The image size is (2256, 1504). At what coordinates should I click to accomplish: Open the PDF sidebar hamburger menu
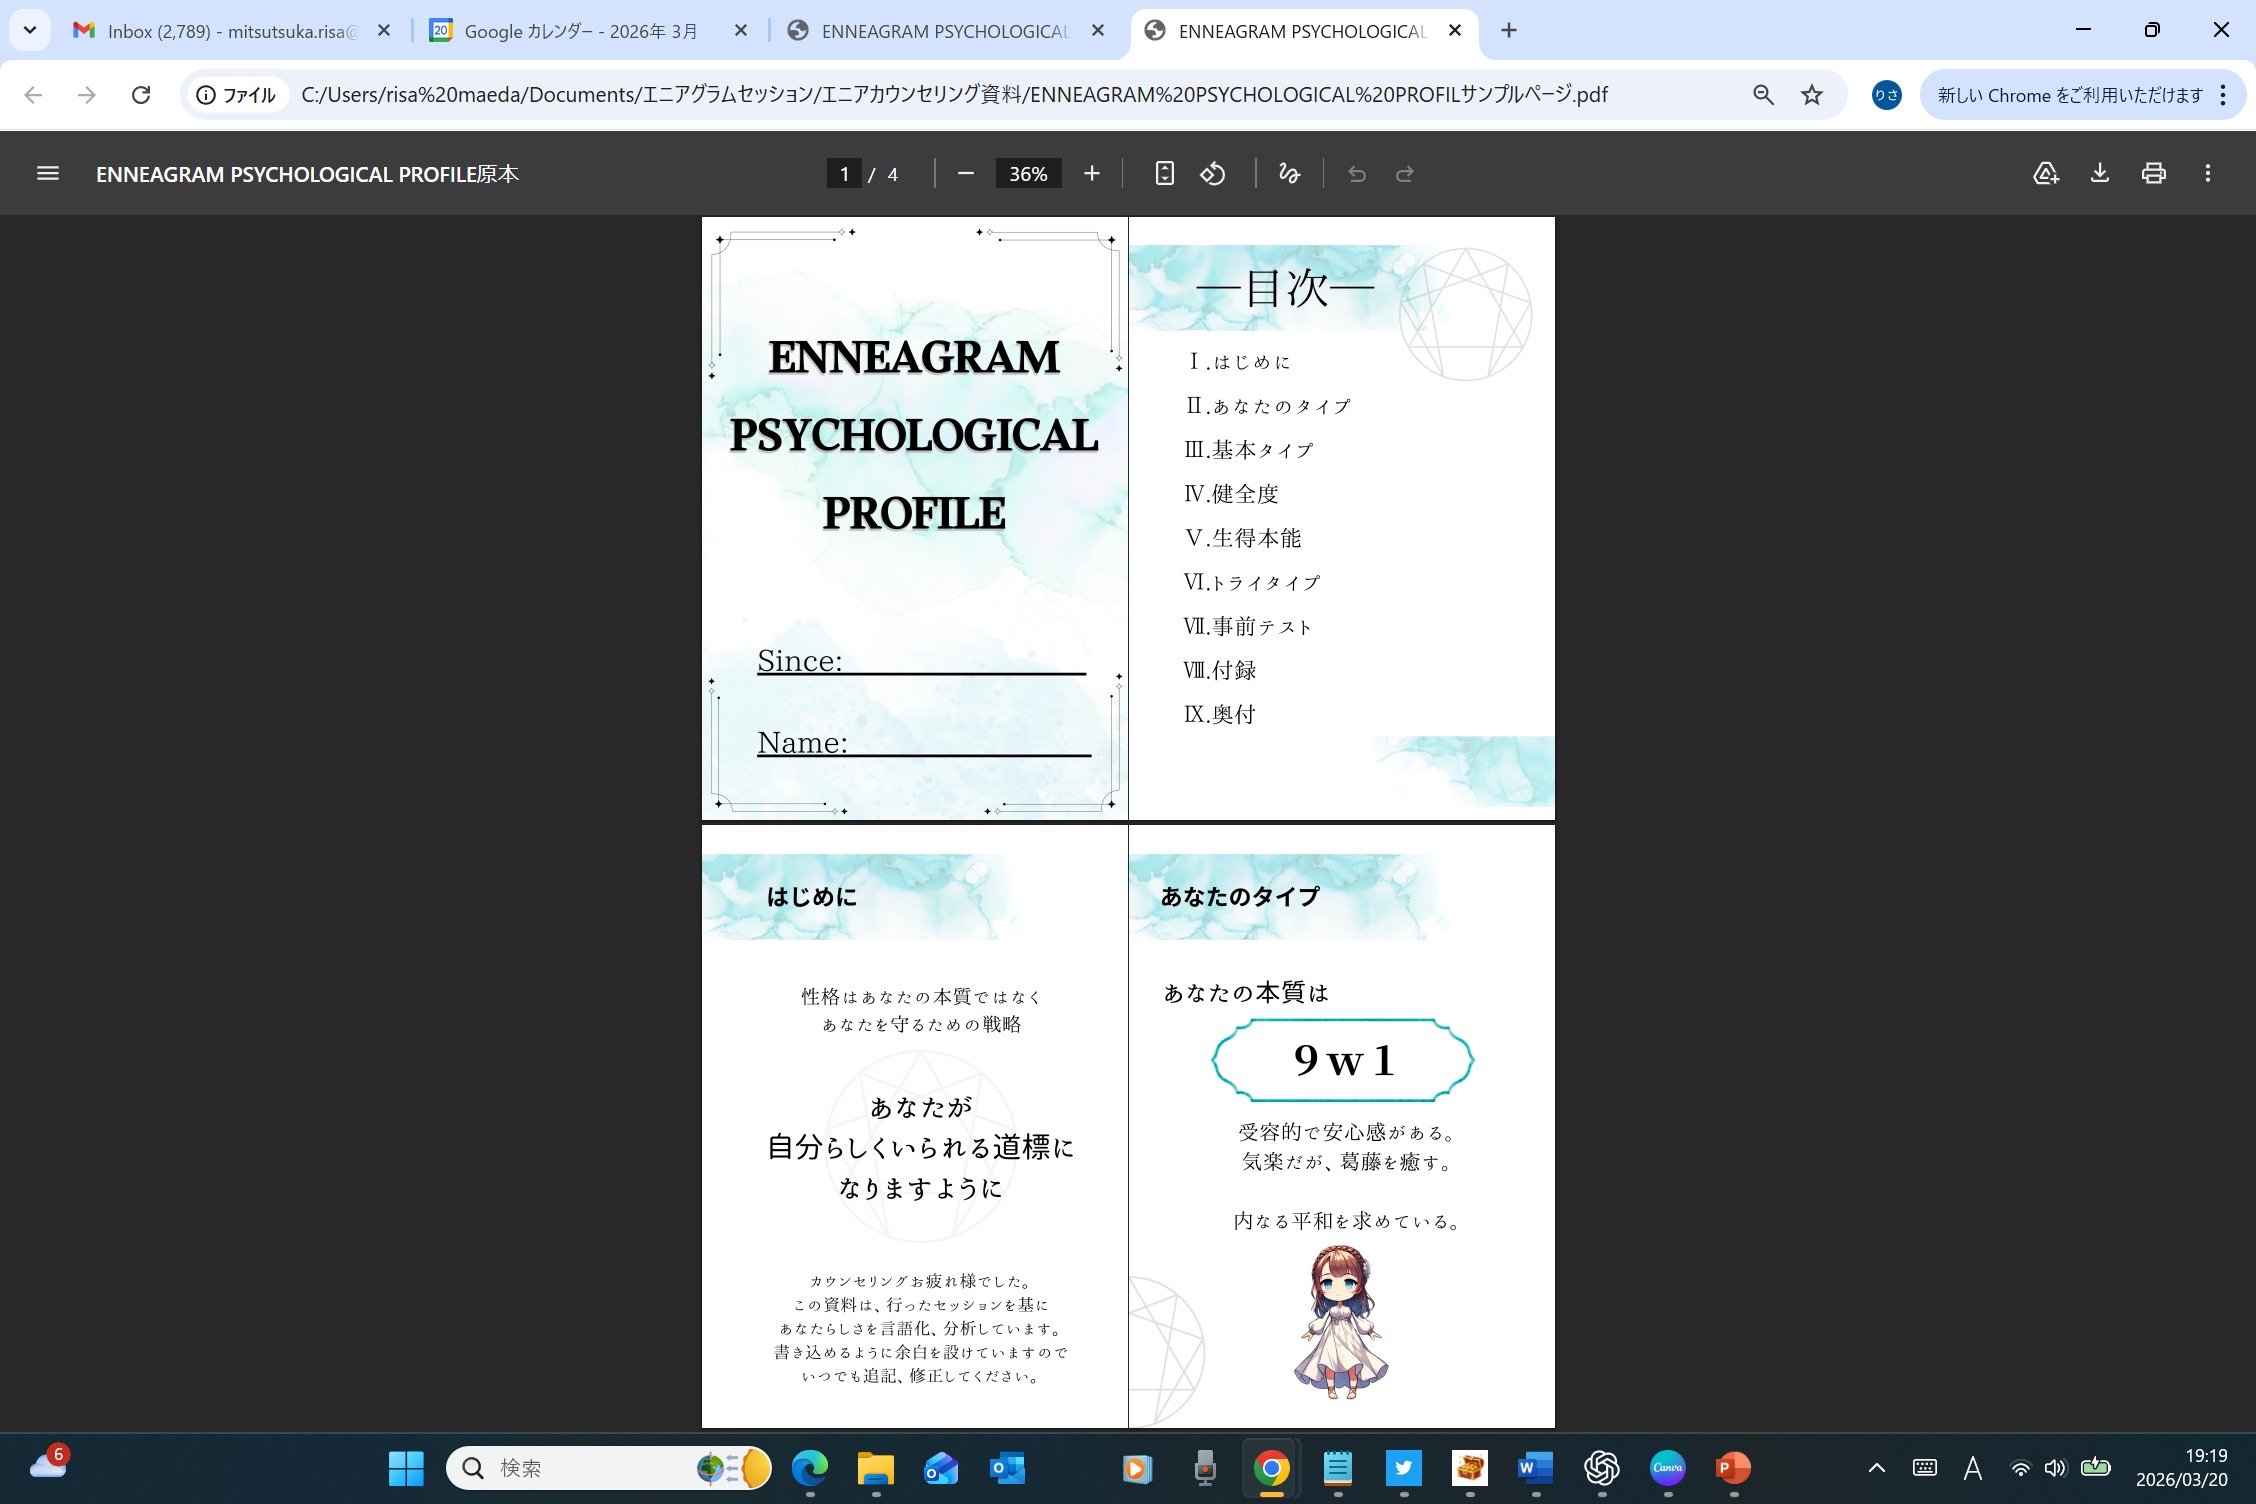click(47, 174)
